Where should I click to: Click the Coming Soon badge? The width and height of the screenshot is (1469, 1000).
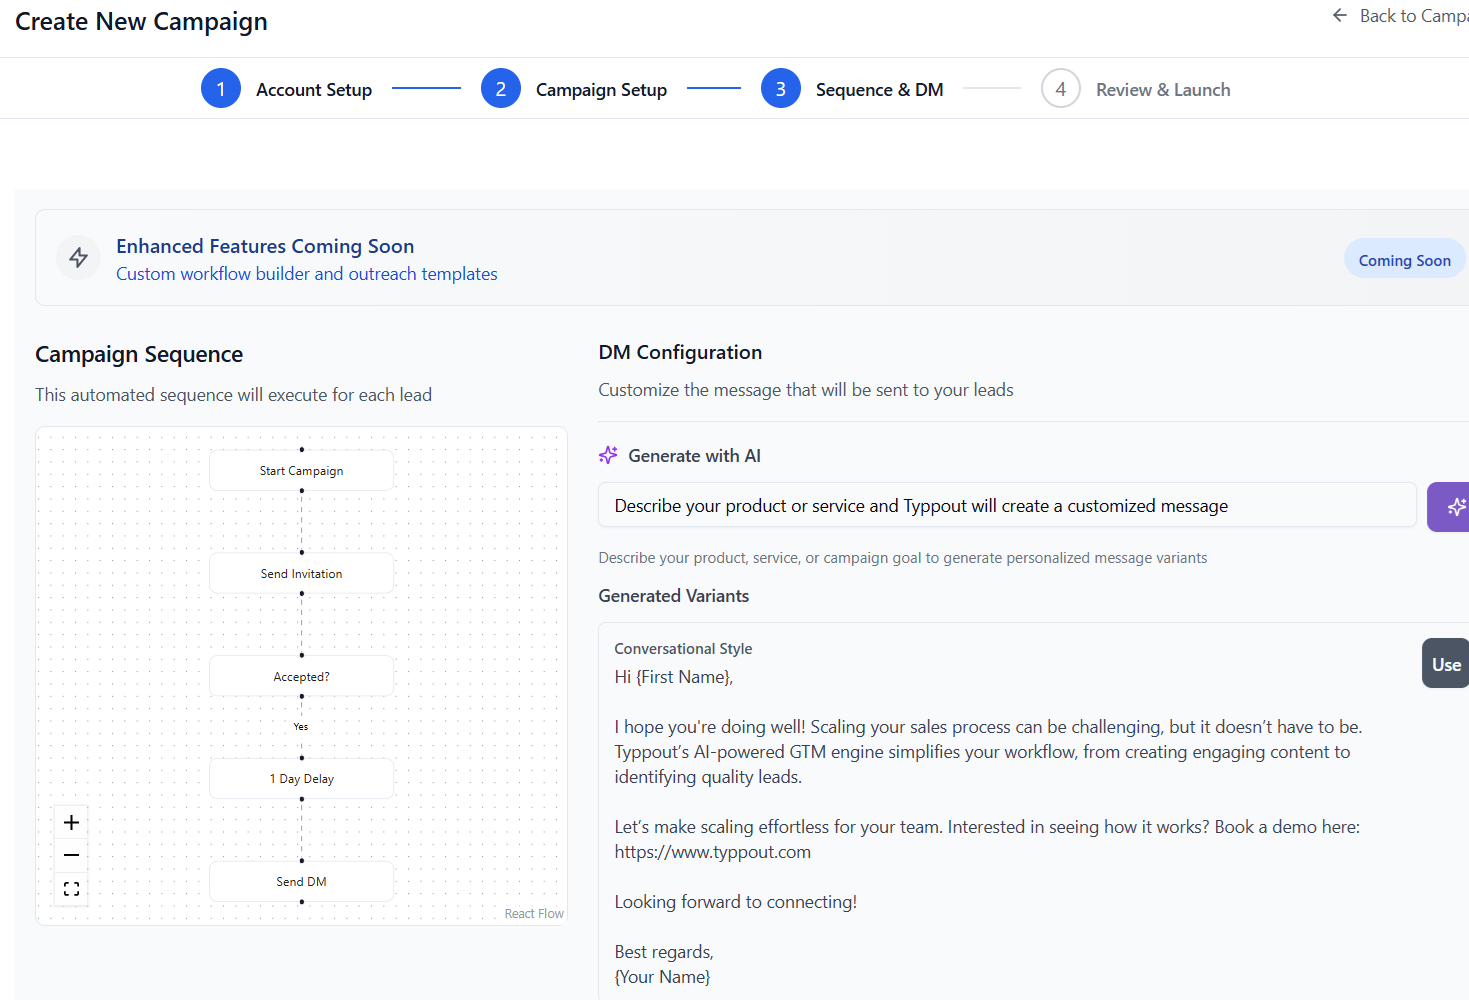click(x=1404, y=260)
